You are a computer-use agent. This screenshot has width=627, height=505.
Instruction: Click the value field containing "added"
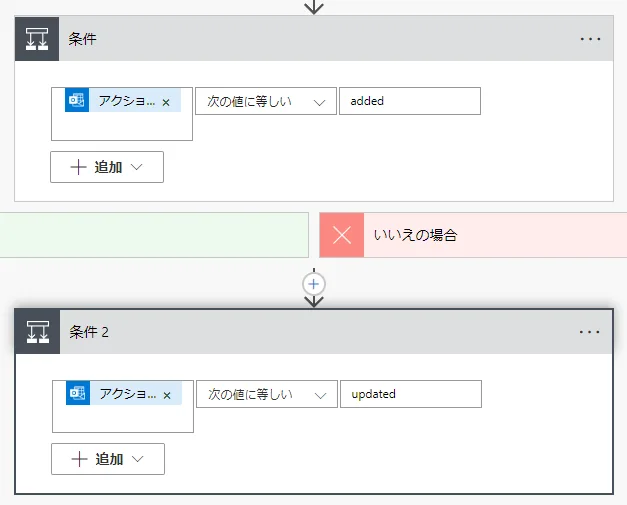point(409,101)
